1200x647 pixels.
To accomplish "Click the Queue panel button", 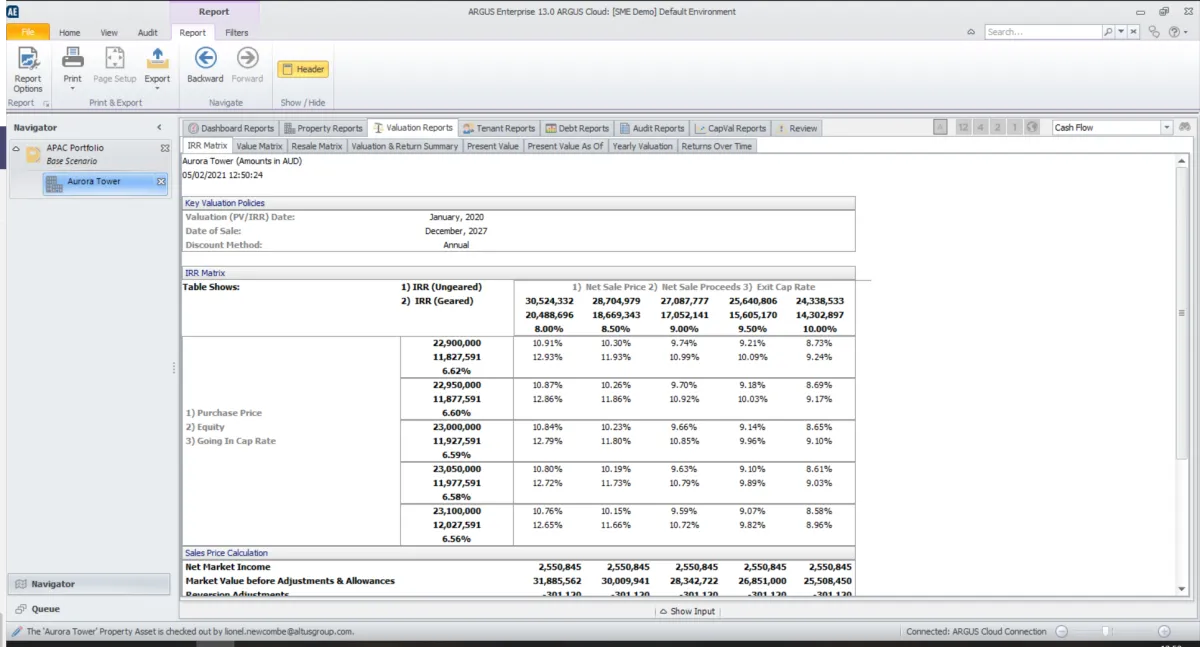I will point(45,609).
